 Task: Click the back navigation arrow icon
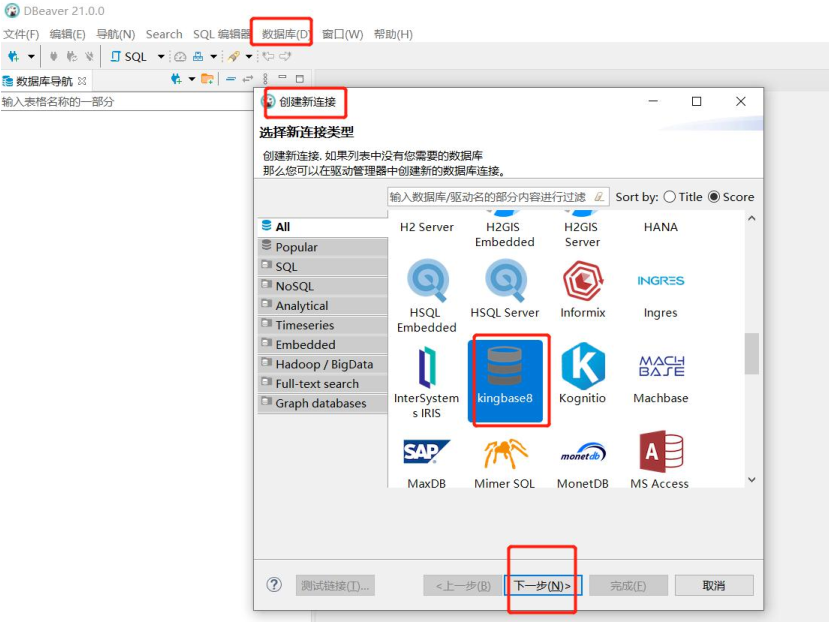(x=269, y=56)
